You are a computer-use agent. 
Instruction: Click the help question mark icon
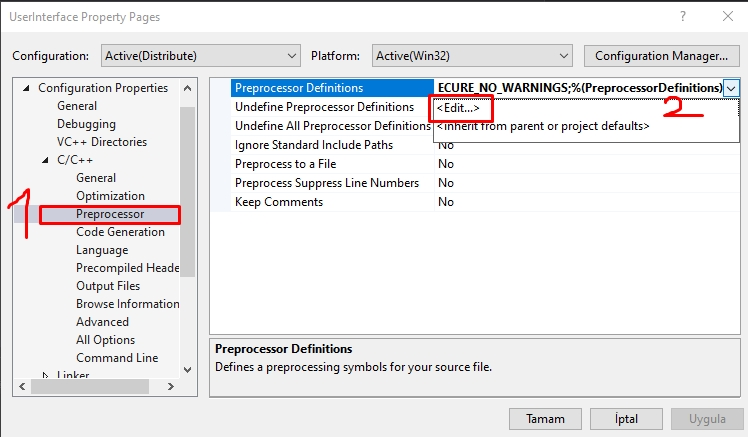tap(683, 16)
